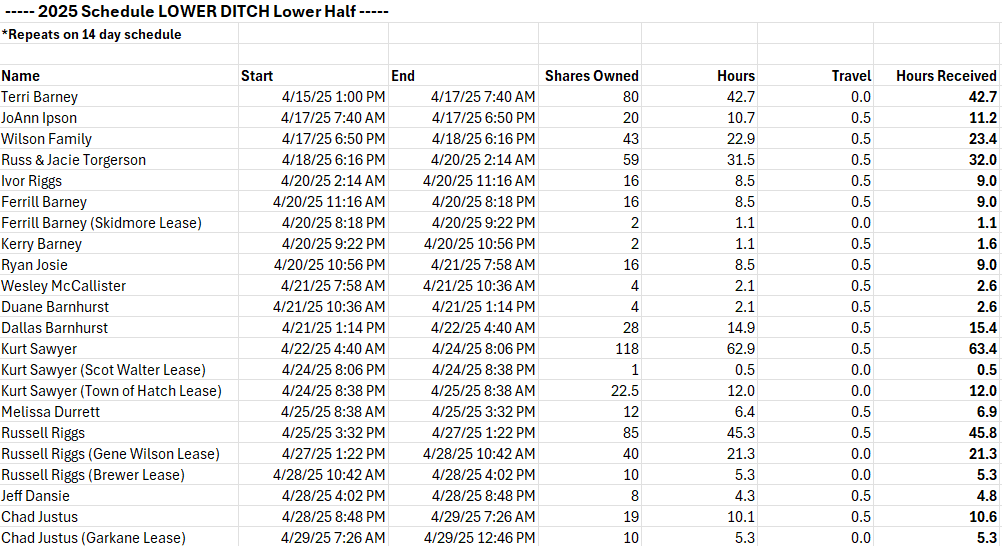Click the Travel column header
The image size is (1002, 546).
(815, 75)
